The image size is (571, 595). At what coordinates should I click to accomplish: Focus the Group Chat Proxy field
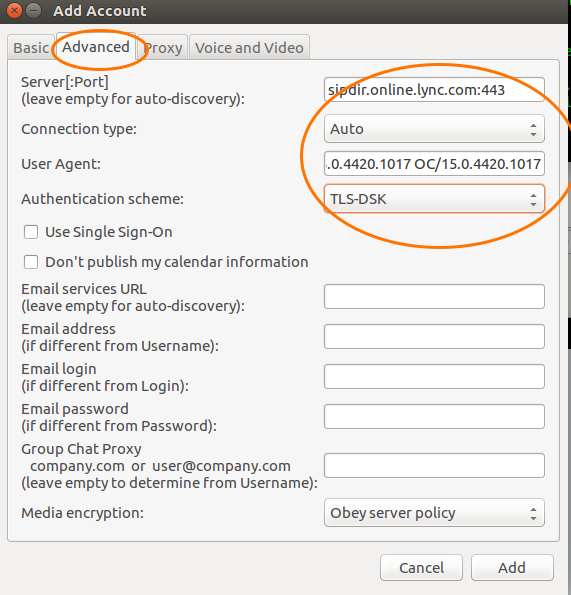point(434,466)
